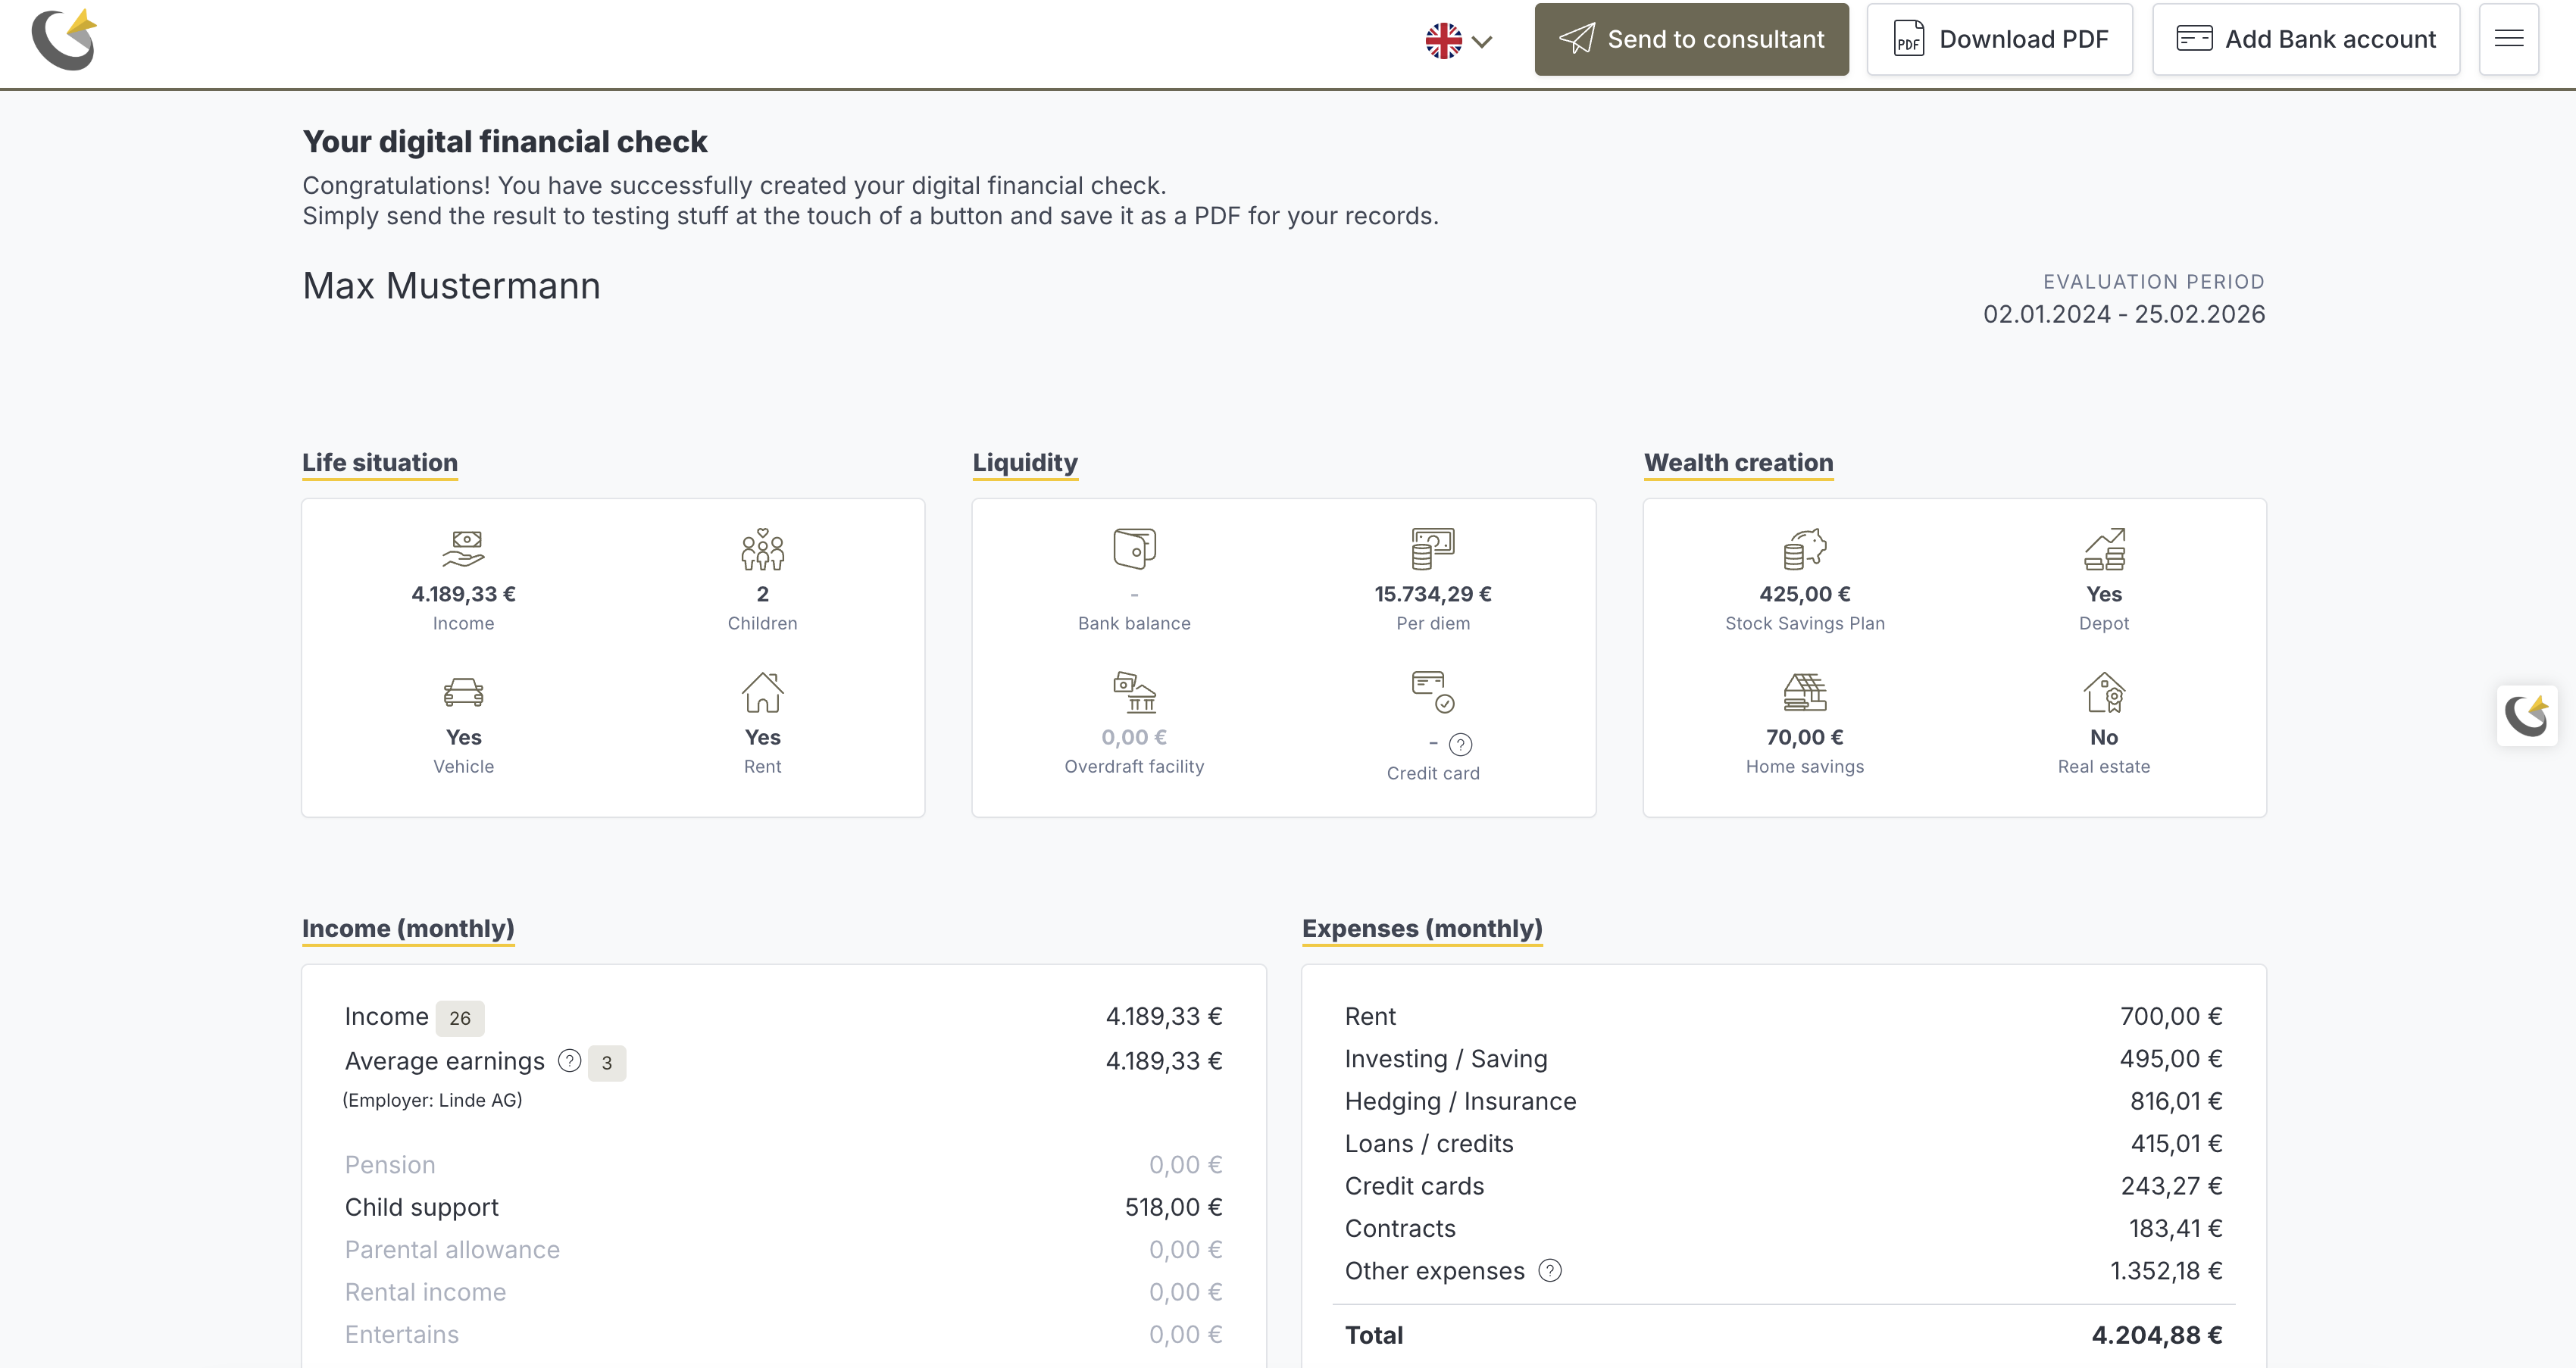Click the Bank balance wallet icon
This screenshot has width=2576, height=1368.
click(x=1134, y=549)
